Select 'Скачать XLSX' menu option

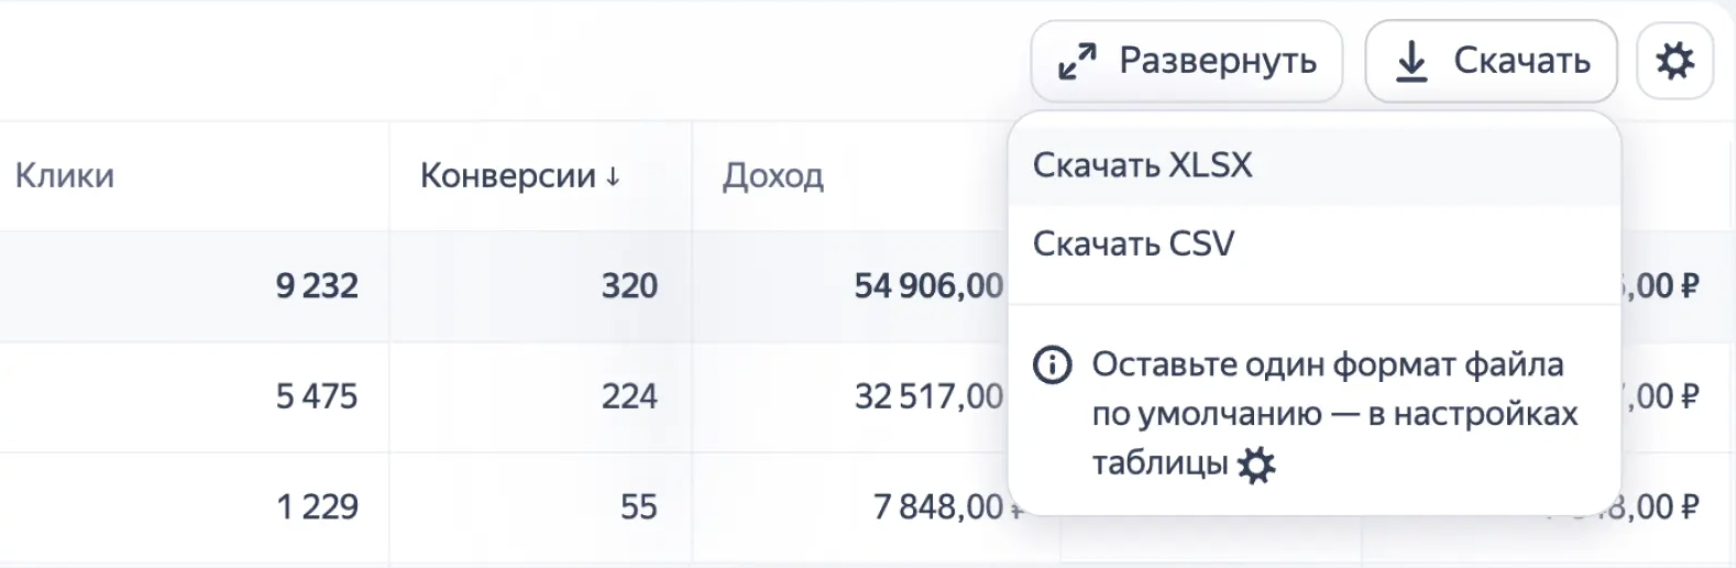click(x=1142, y=165)
